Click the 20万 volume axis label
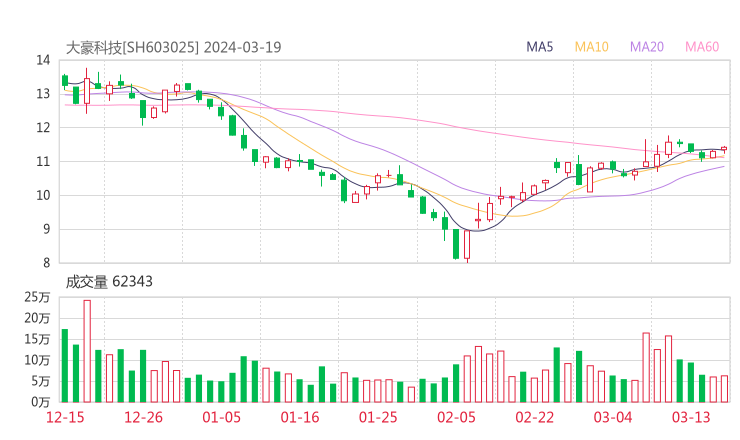Image resolution: width=740 pixels, height=440 pixels. coord(37,318)
